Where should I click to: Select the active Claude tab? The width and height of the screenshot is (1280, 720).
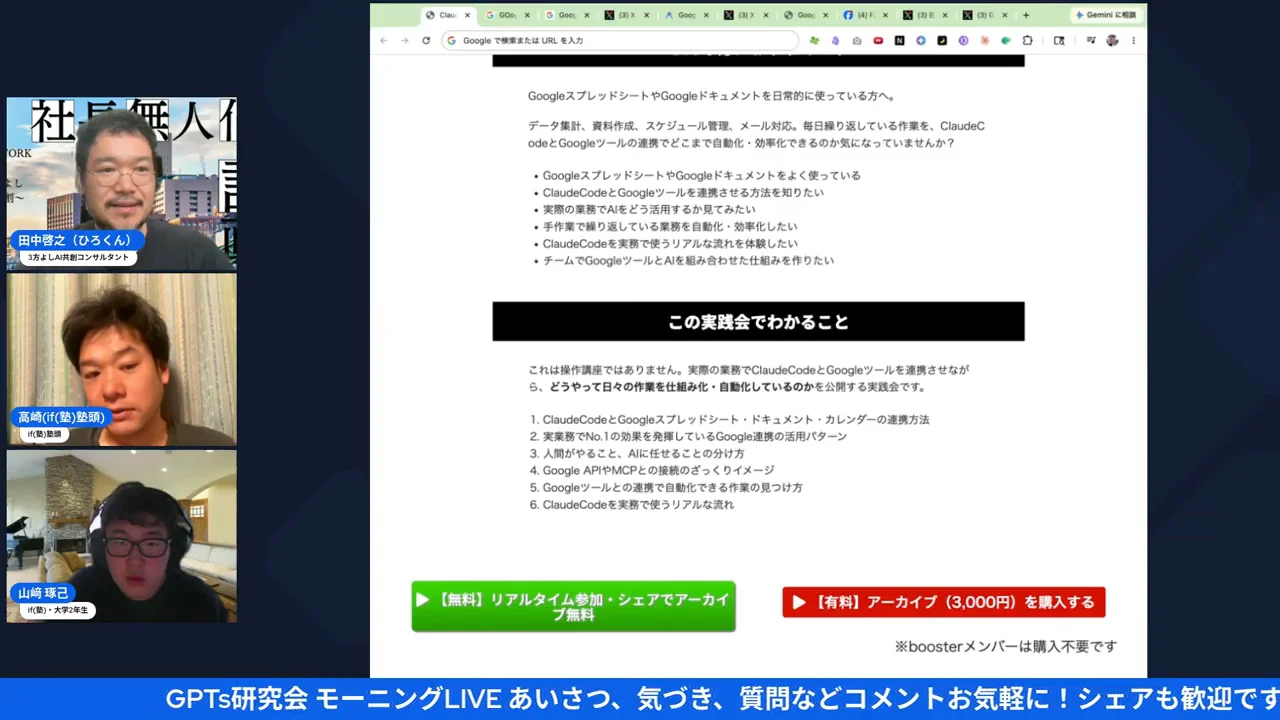[x=447, y=15]
